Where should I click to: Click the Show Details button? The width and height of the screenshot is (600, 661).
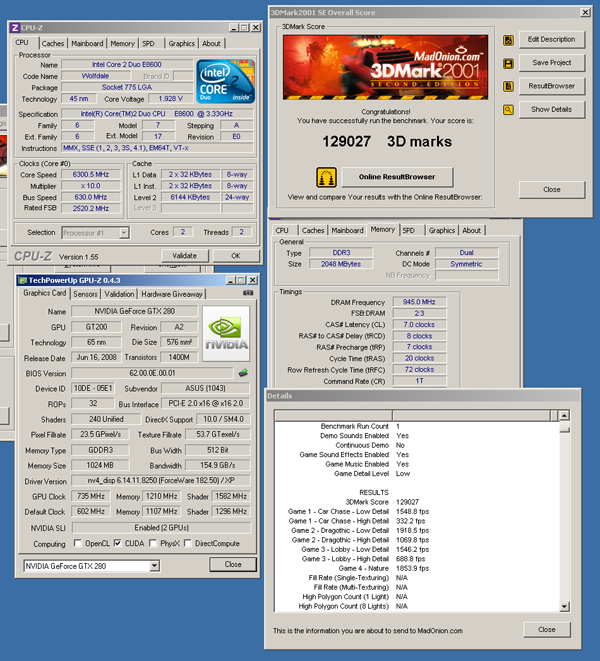[552, 110]
